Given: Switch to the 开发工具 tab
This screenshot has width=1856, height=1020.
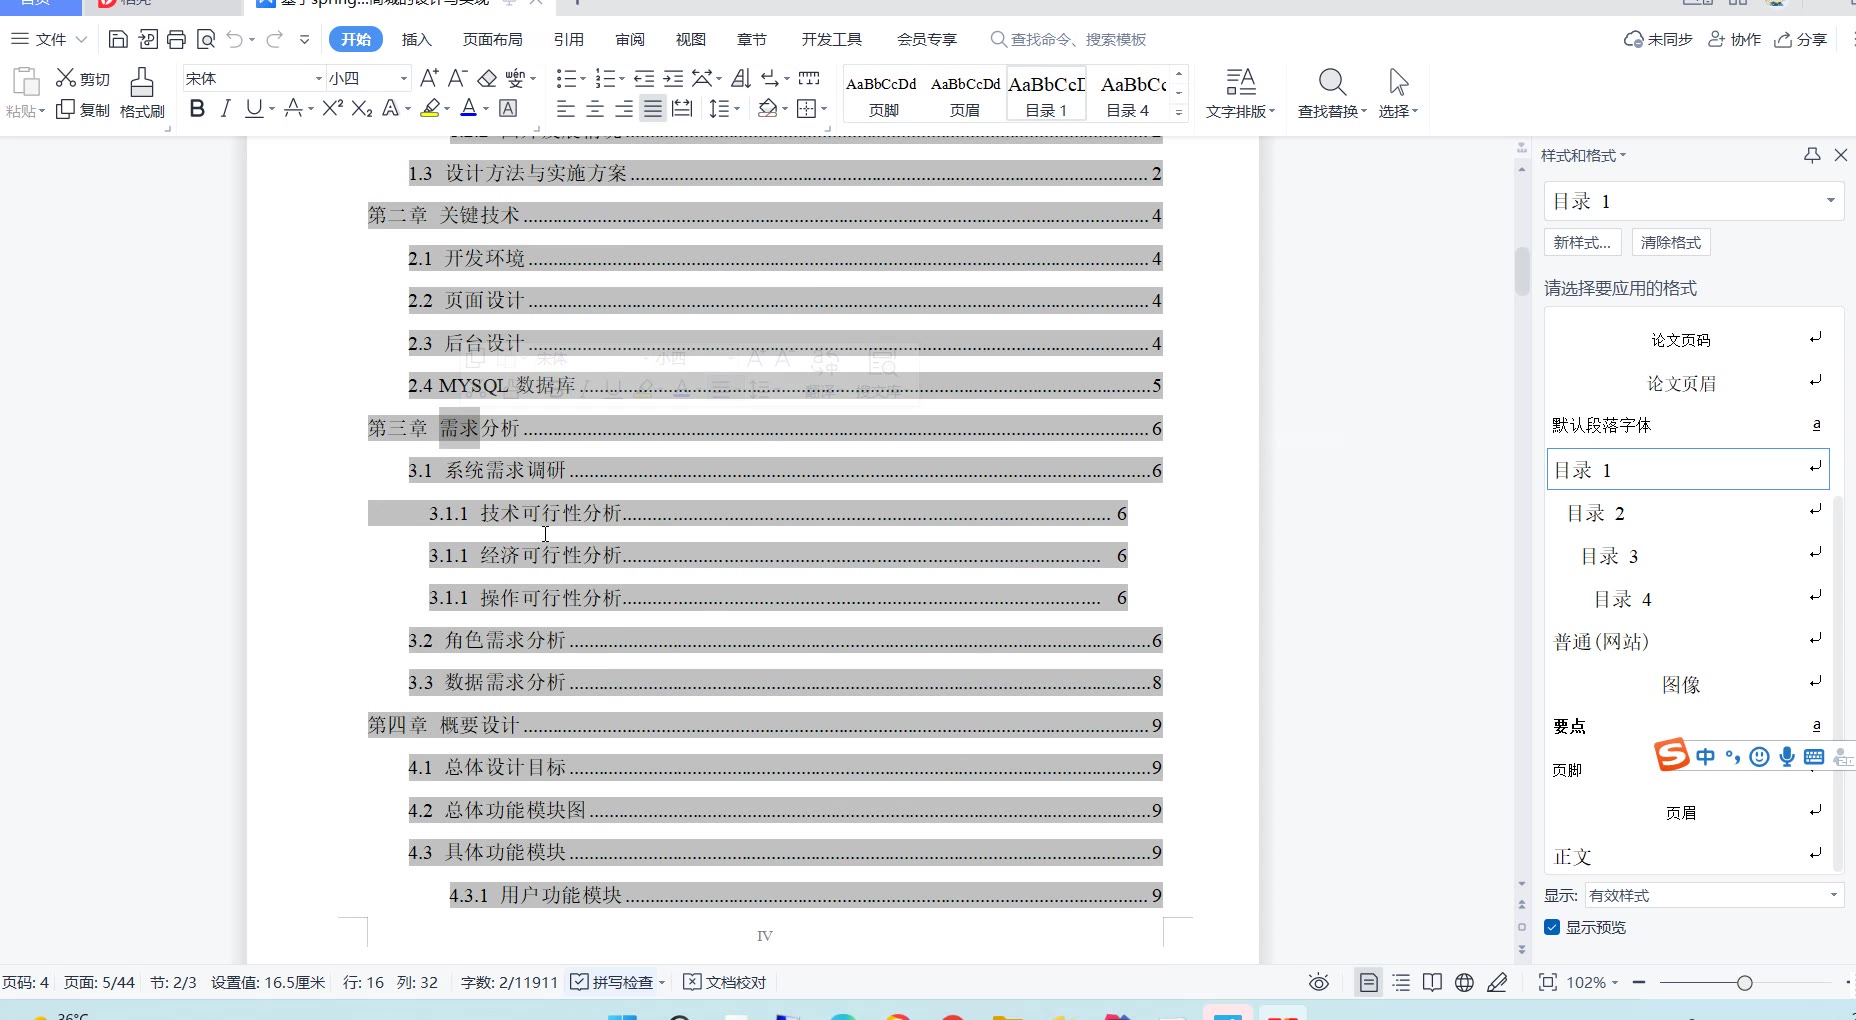Looking at the screenshot, I should coord(831,39).
